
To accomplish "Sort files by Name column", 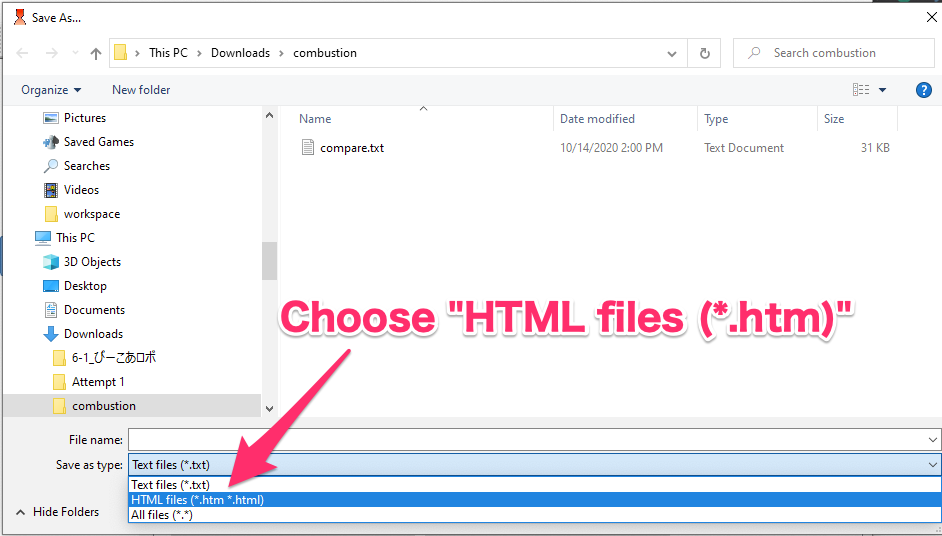I will pos(315,119).
